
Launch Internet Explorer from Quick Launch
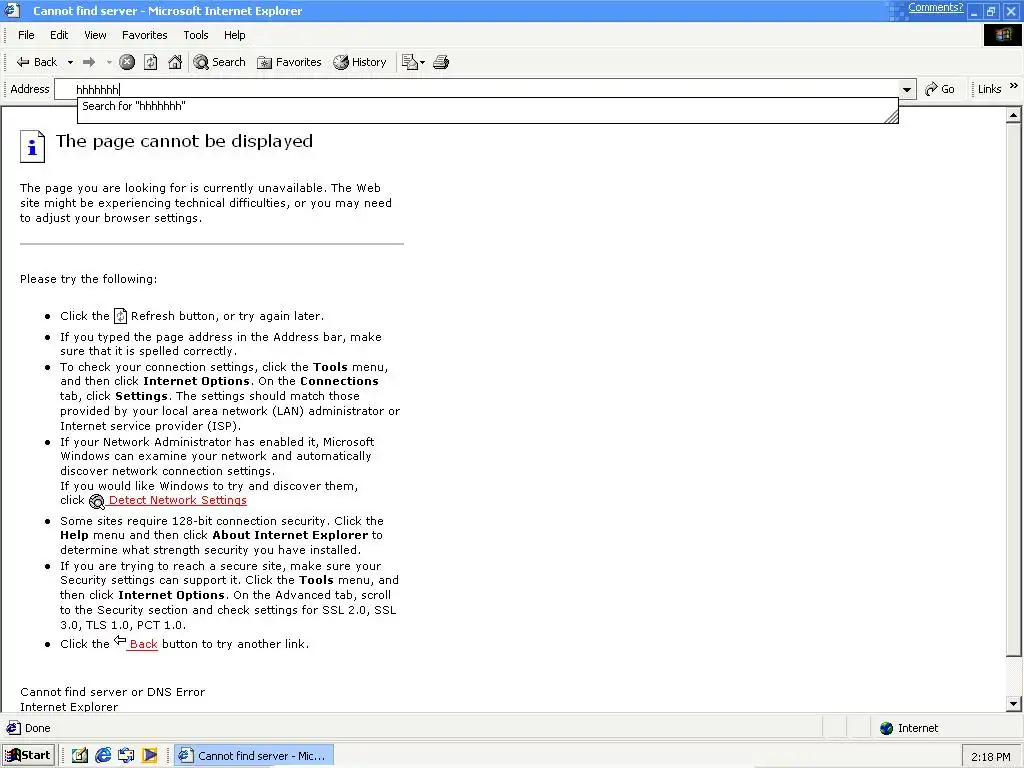click(x=103, y=756)
